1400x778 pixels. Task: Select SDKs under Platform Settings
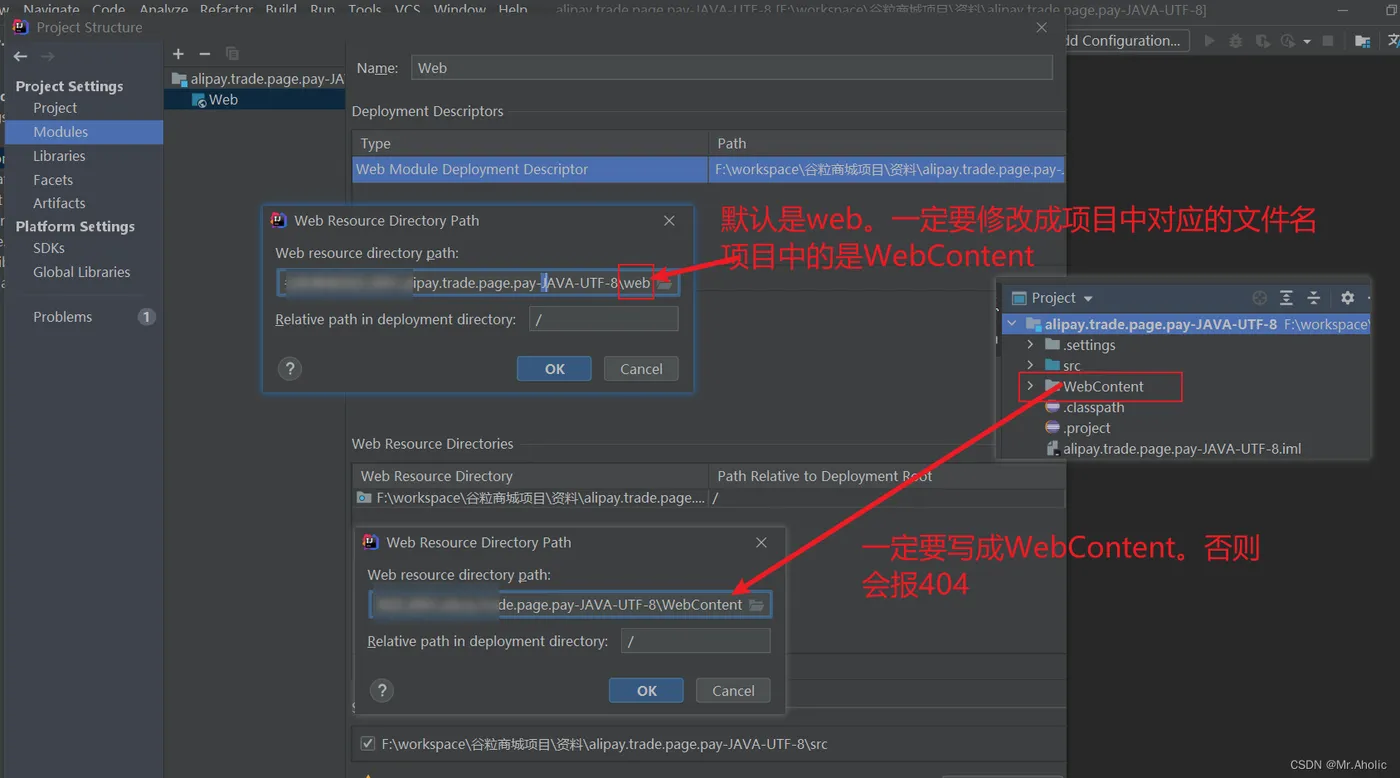pos(49,248)
